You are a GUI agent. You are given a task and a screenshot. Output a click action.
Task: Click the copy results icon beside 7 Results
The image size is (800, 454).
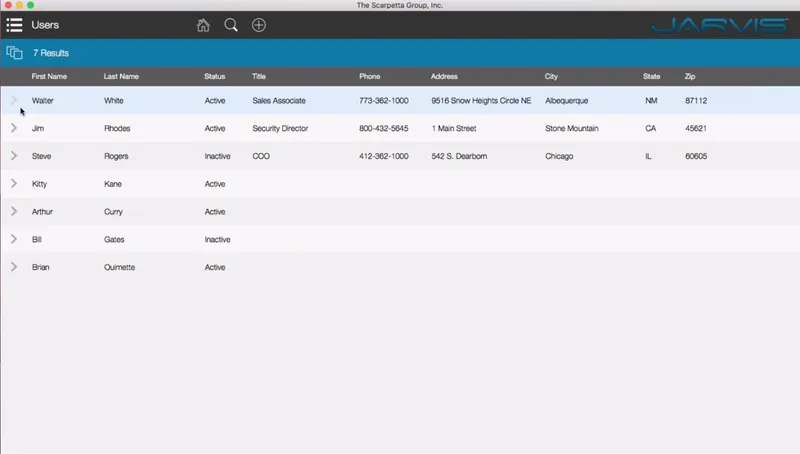click(14, 53)
